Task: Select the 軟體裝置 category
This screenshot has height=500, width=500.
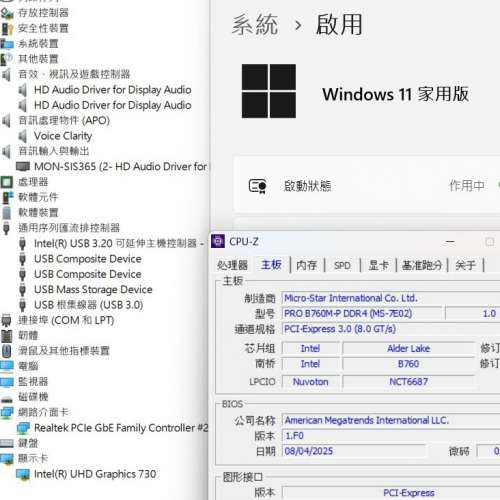Action: pyautogui.click(x=38, y=213)
